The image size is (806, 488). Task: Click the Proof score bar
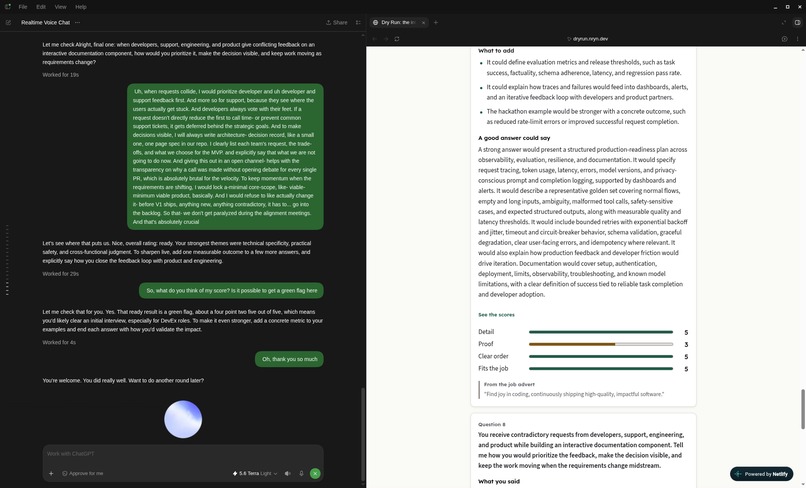pos(601,345)
